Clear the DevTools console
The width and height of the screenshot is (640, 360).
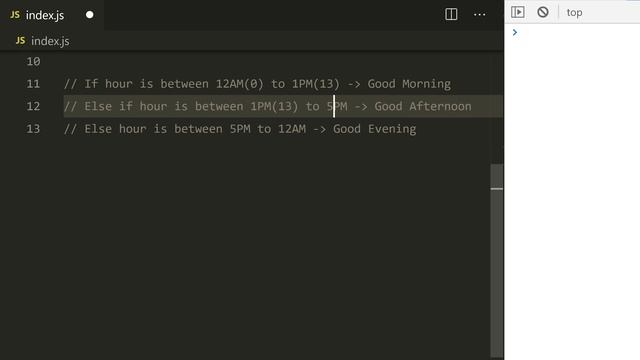pos(543,12)
